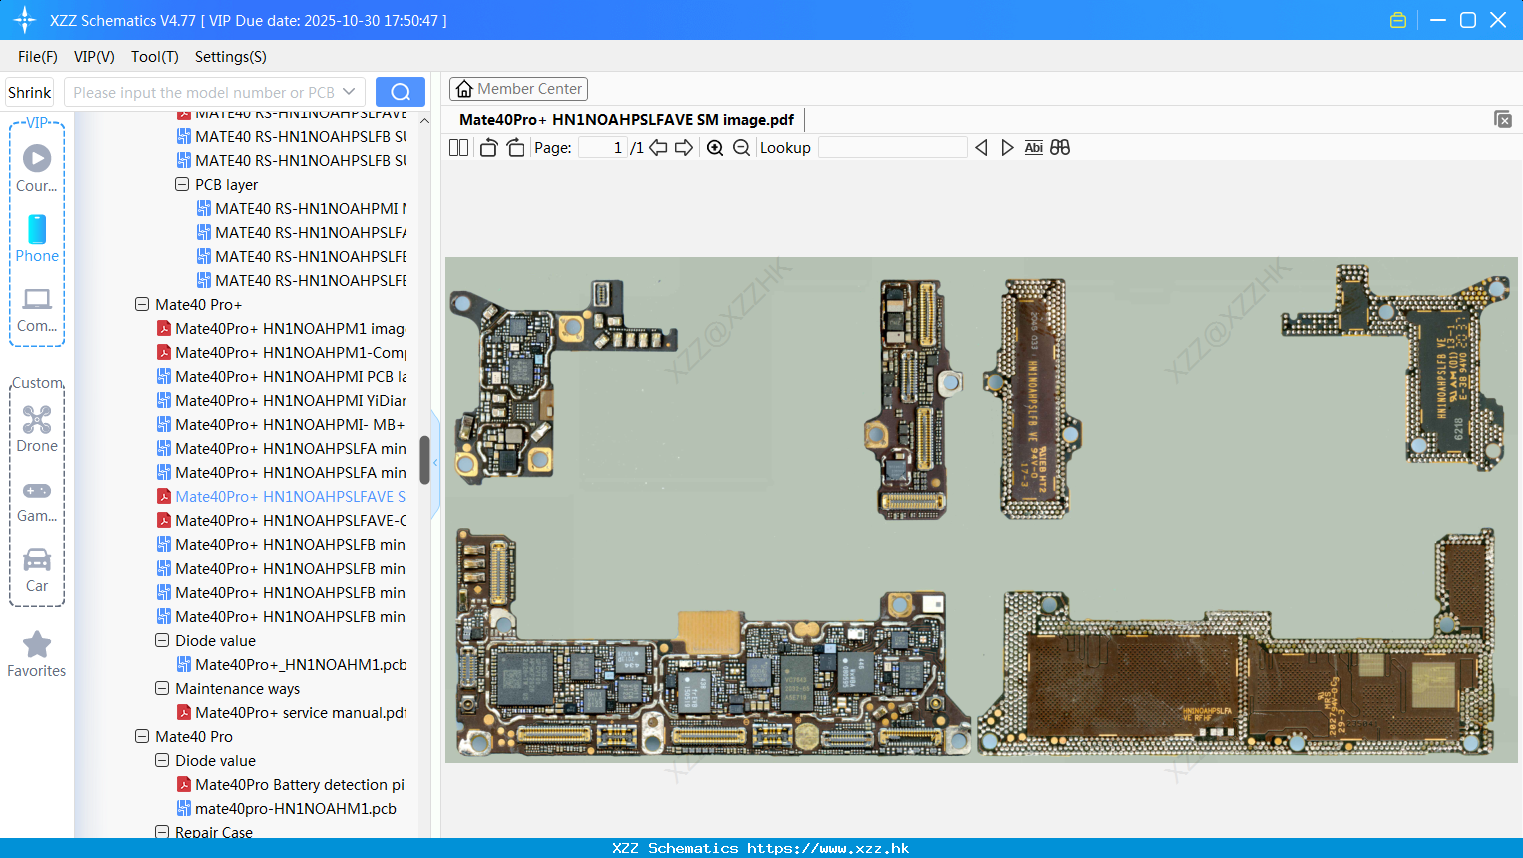Go to previous page arrow
The height and width of the screenshot is (858, 1523).
658,147
